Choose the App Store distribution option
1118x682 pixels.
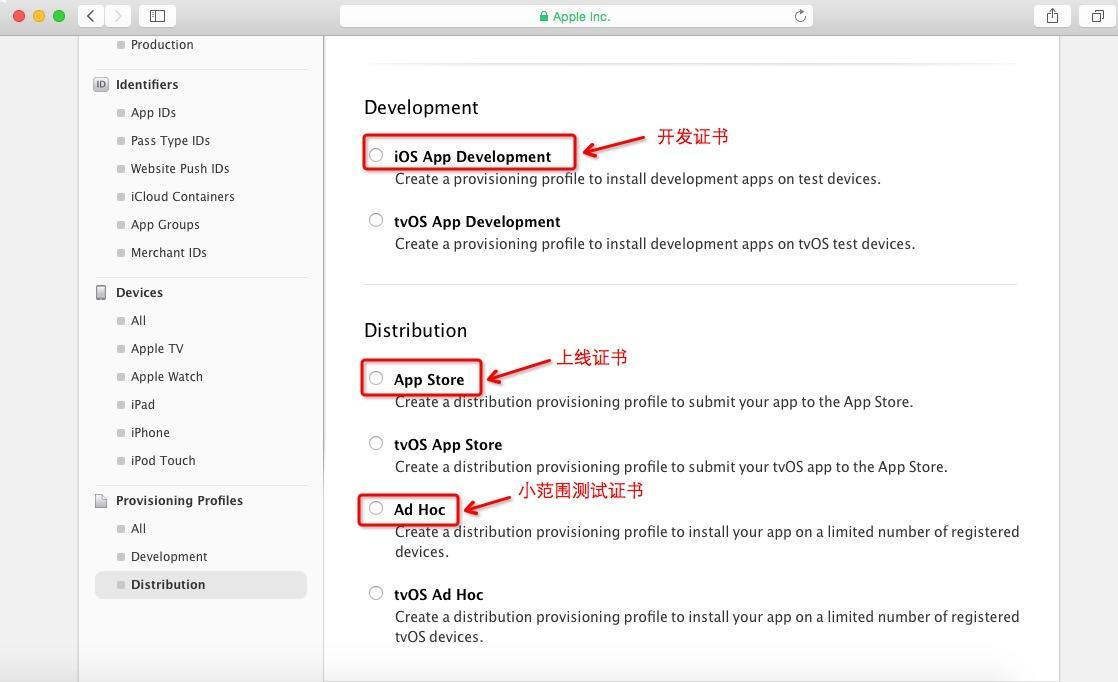click(x=376, y=378)
